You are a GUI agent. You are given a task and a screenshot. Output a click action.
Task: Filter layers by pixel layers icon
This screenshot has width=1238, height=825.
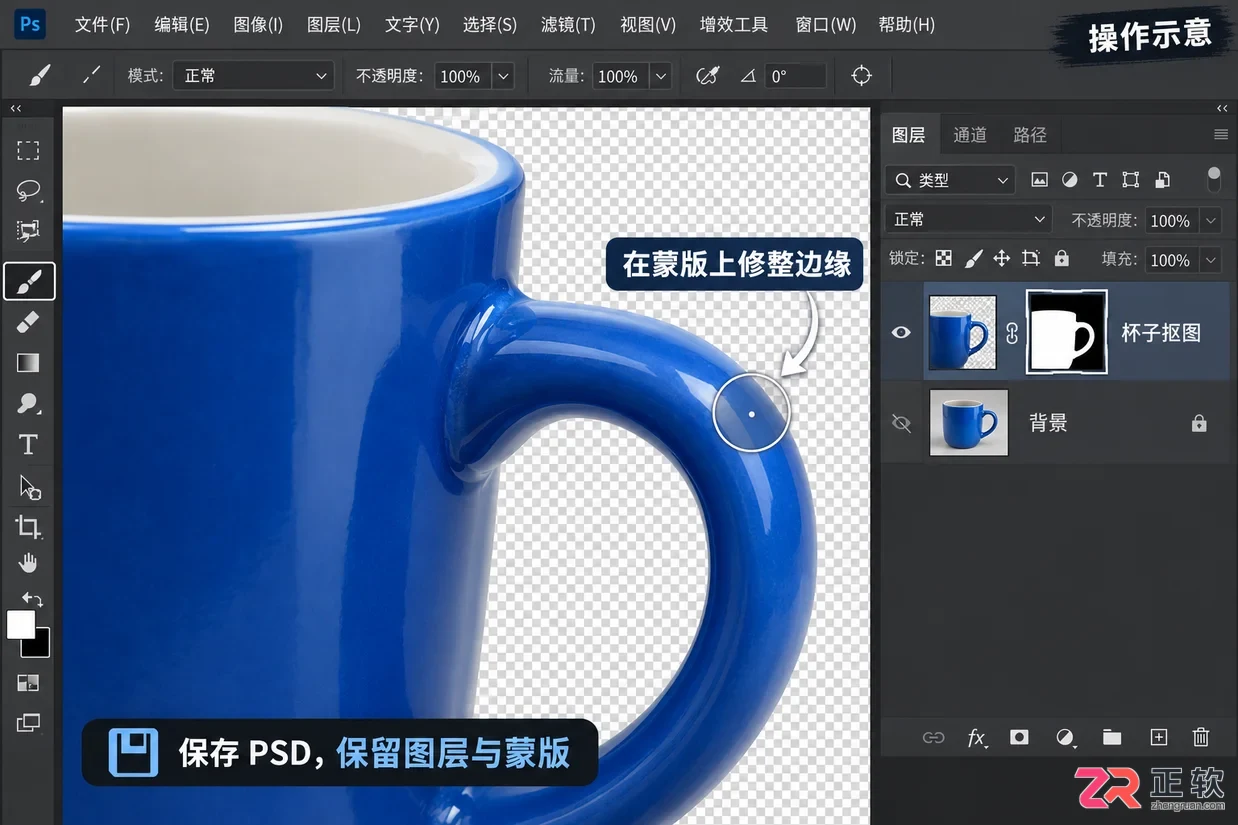click(x=1040, y=180)
